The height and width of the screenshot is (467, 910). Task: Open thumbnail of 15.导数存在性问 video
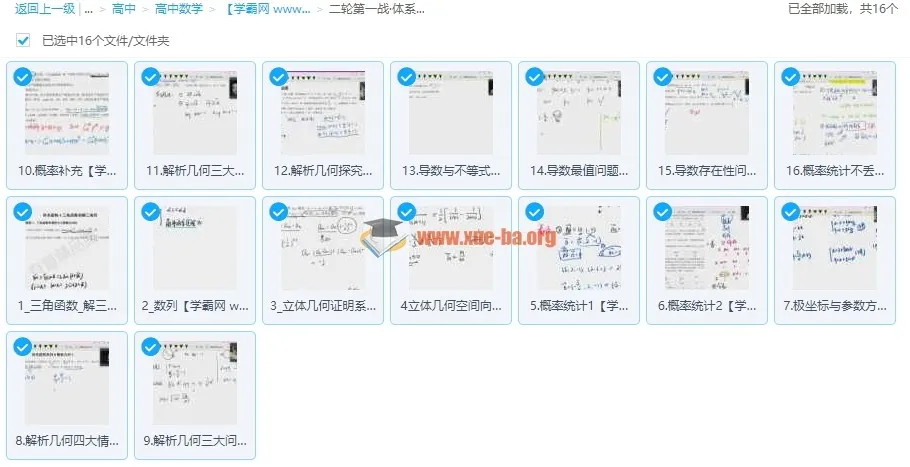(x=707, y=113)
